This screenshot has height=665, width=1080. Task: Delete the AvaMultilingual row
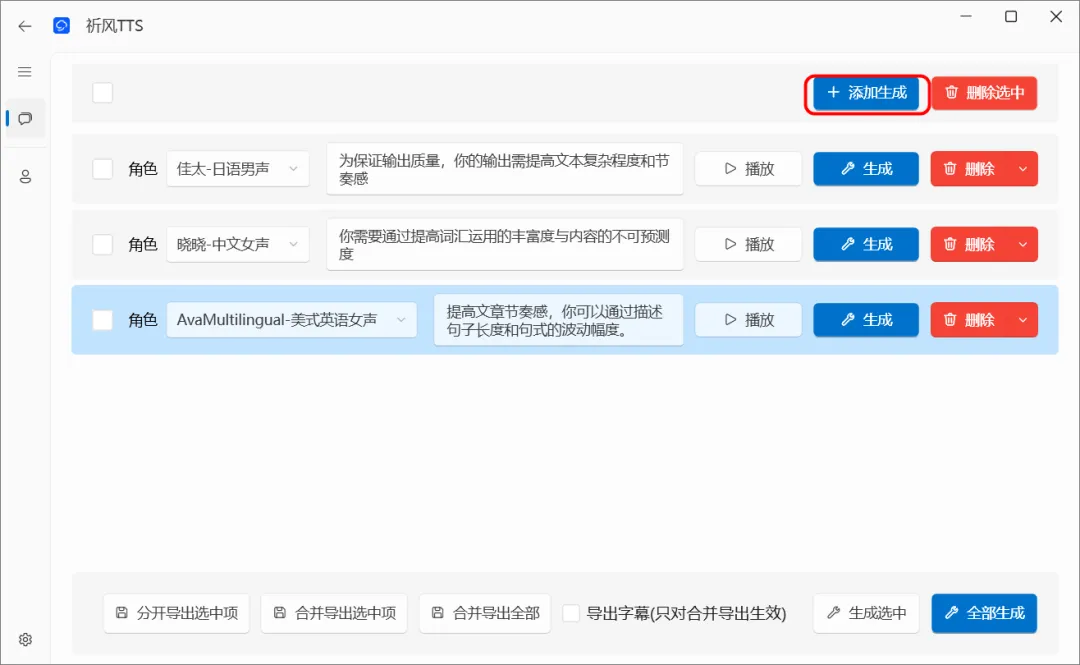[x=970, y=320]
